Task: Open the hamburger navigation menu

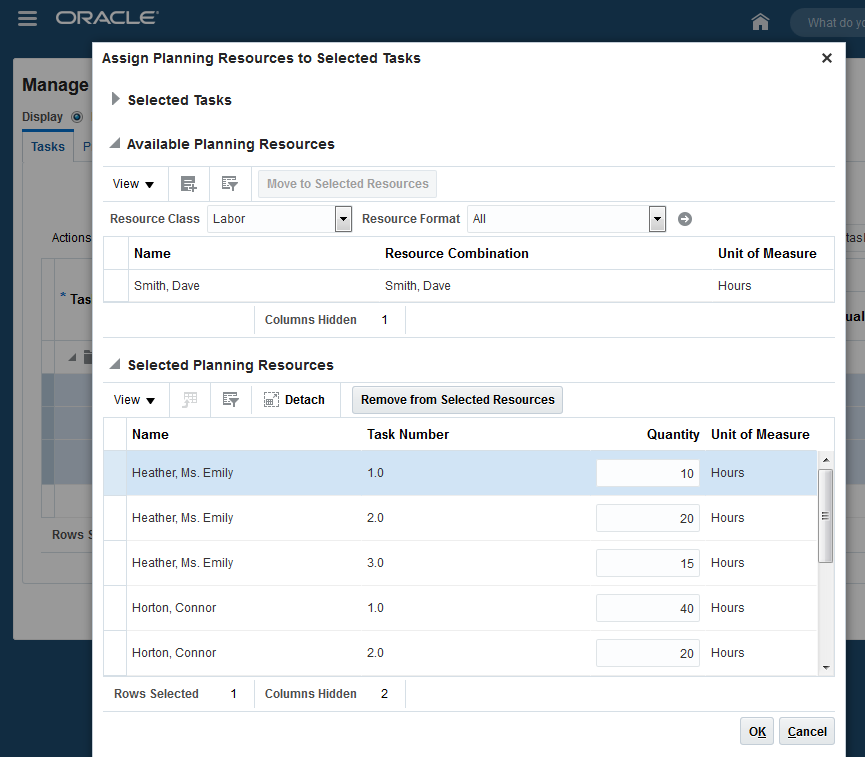Action: (28, 19)
